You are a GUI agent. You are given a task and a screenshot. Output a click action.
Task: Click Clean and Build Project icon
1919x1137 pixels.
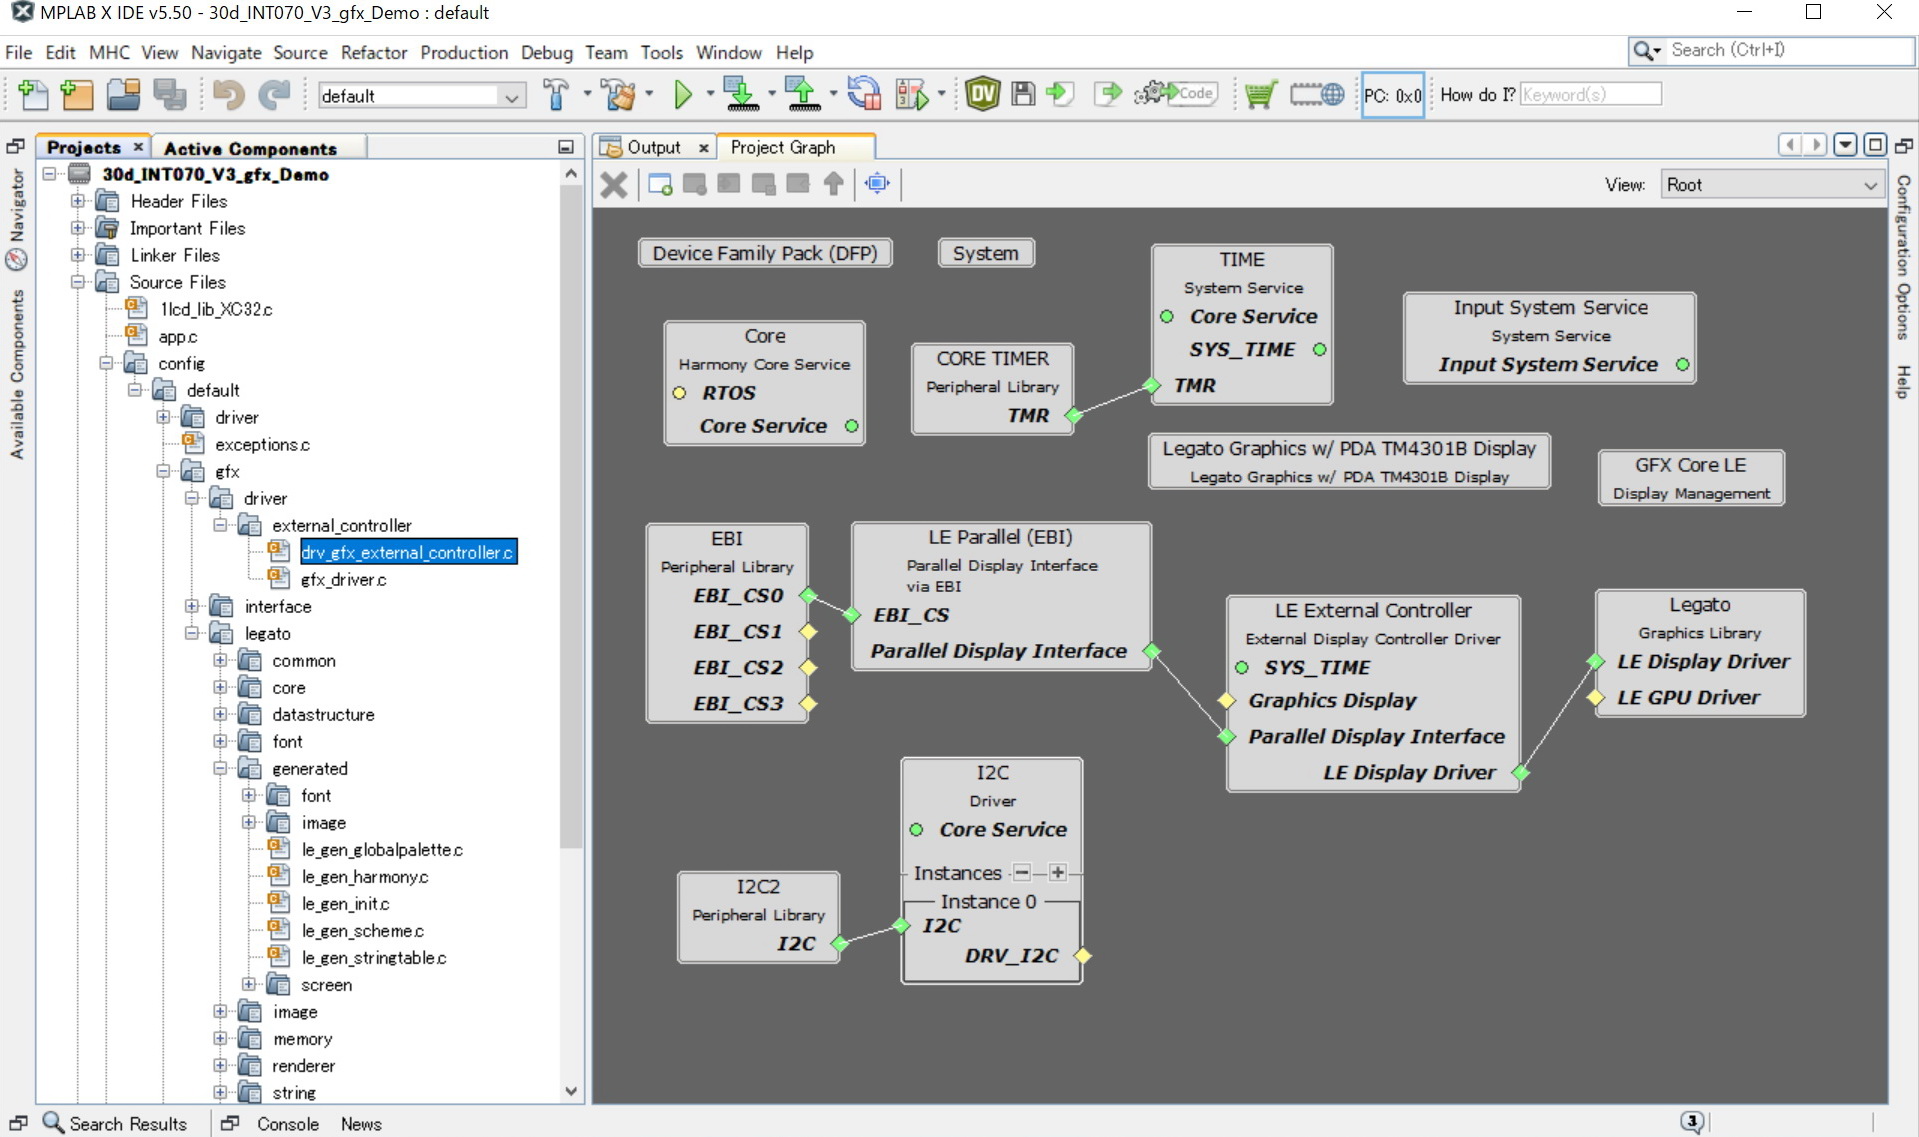pos(620,95)
